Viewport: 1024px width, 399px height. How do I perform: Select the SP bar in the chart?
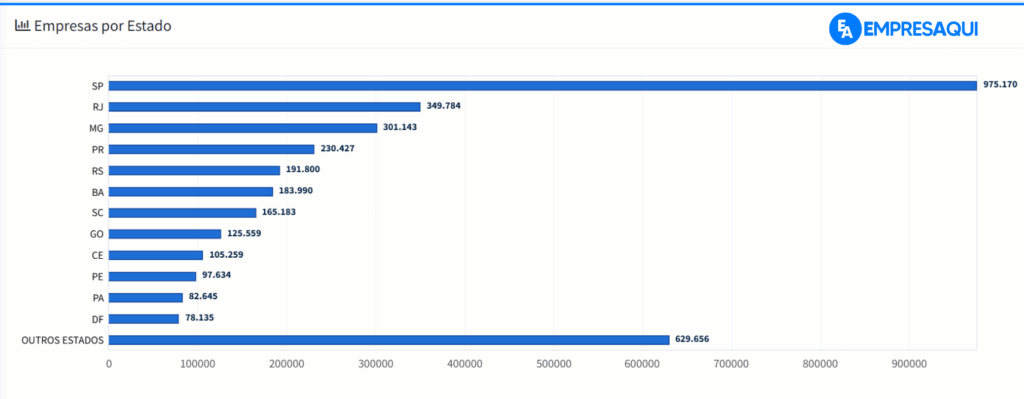(543, 86)
